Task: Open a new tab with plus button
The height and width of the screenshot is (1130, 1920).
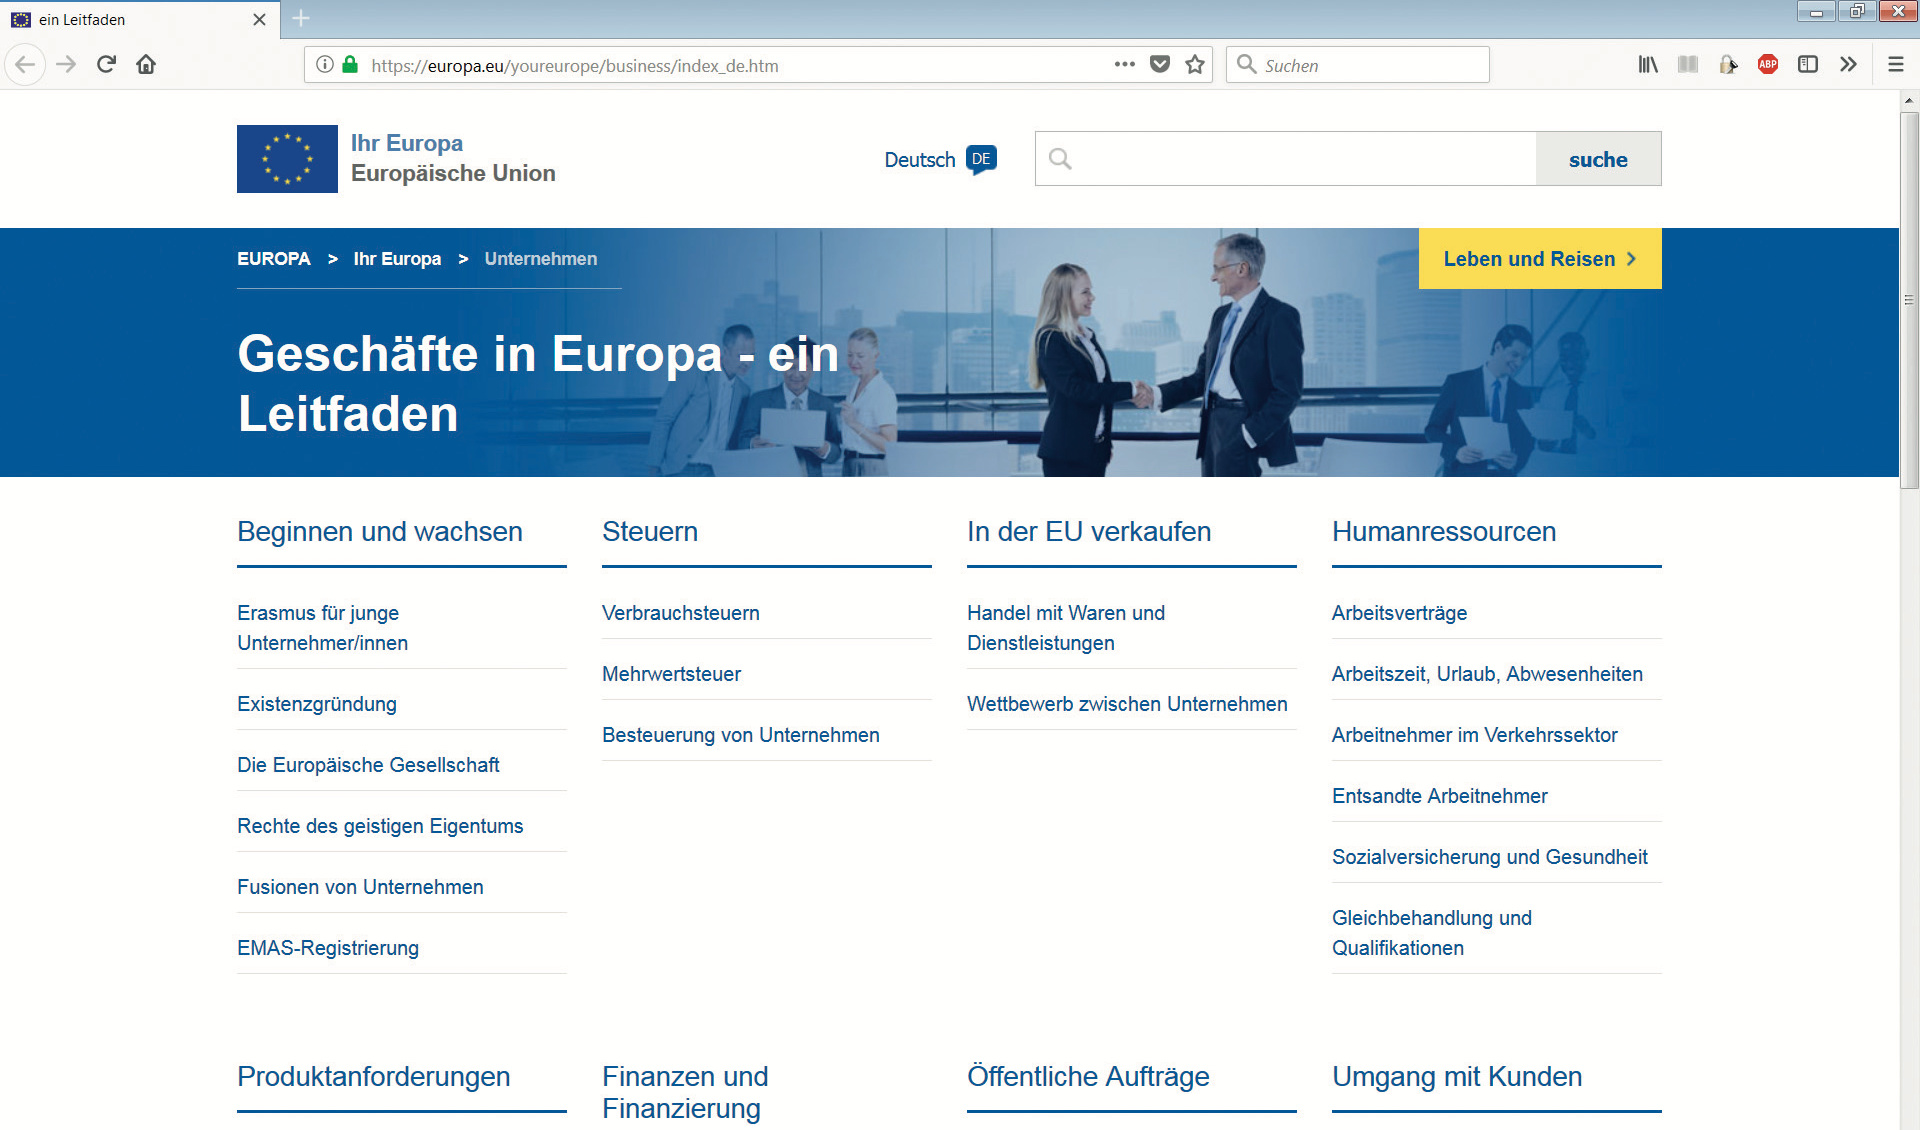Action: point(301,19)
